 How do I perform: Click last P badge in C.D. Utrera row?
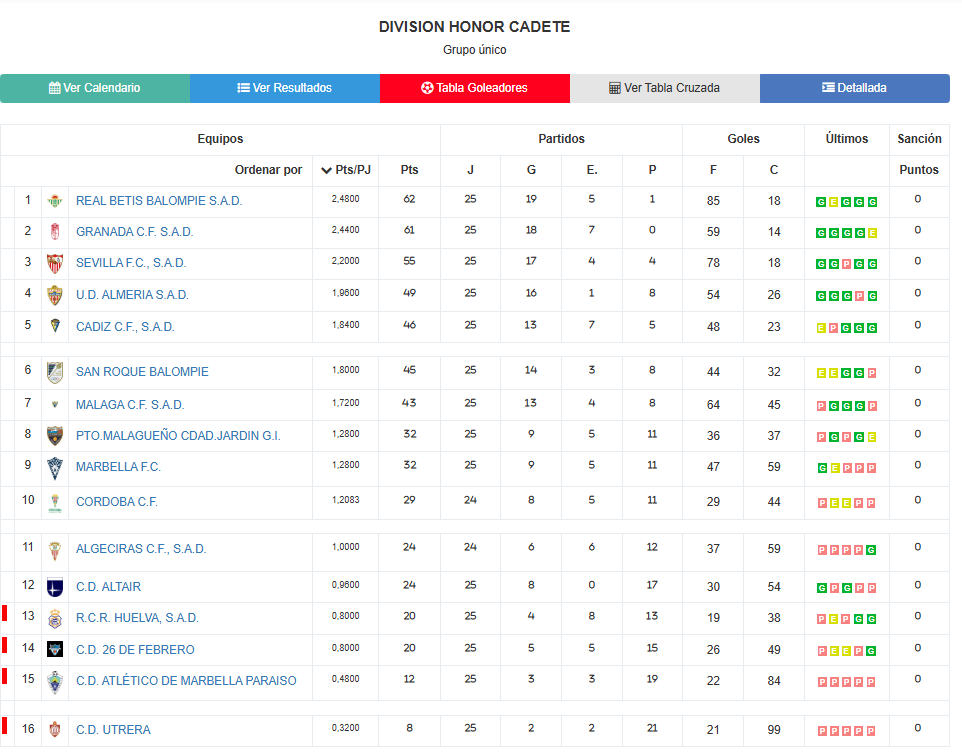[872, 731]
